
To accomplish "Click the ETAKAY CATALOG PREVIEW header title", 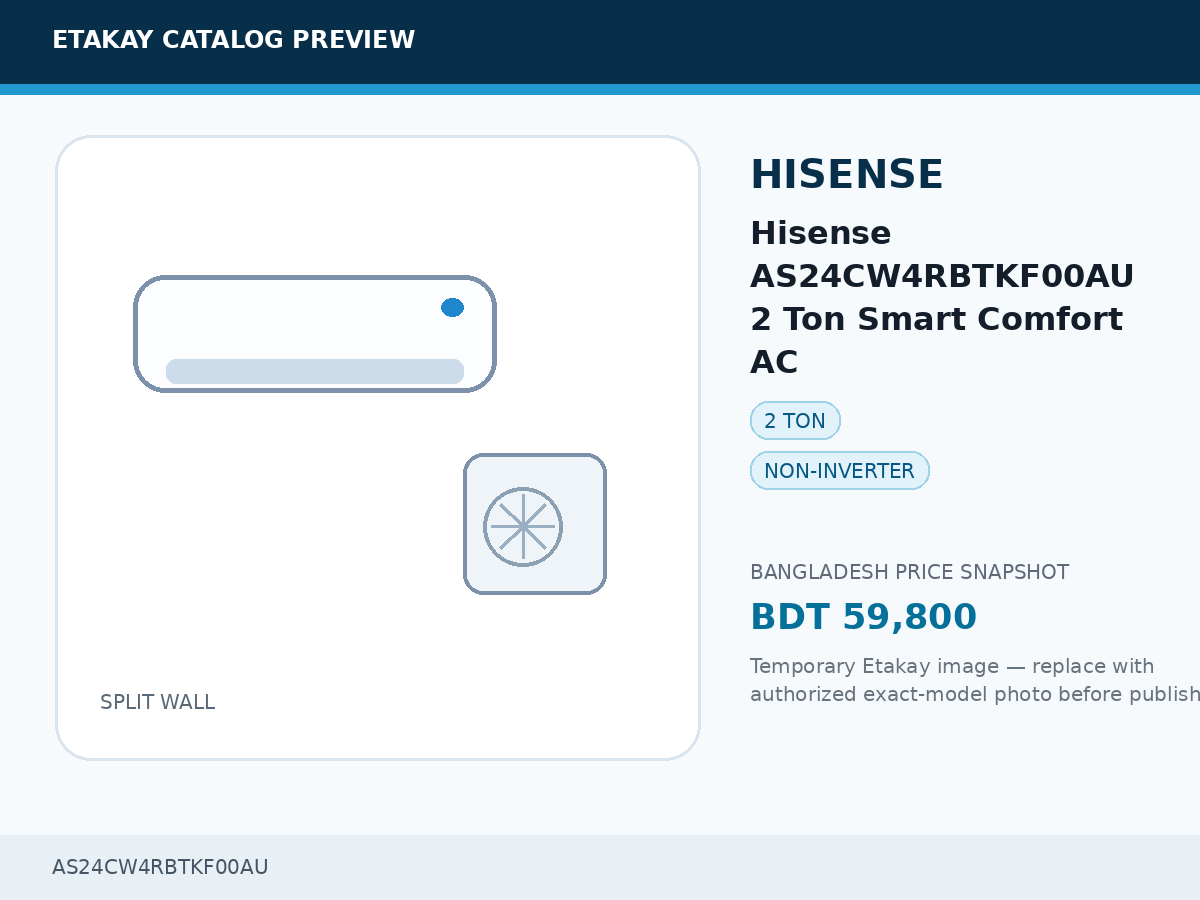I will pos(233,40).
